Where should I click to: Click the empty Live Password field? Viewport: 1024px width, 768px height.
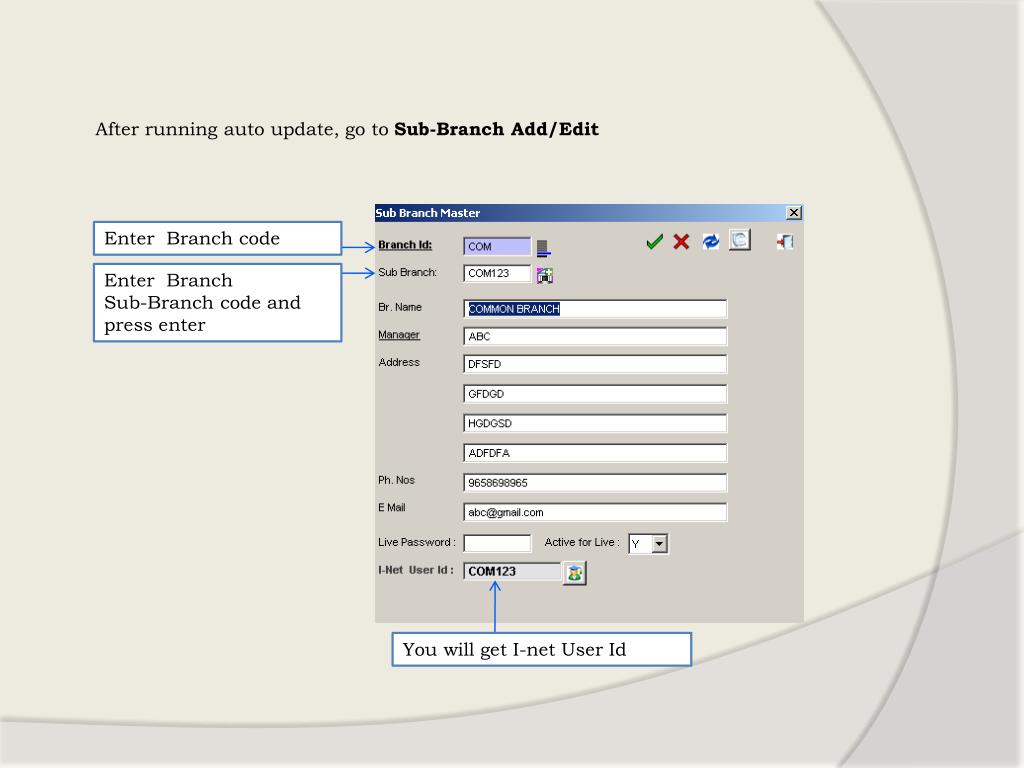coord(497,544)
